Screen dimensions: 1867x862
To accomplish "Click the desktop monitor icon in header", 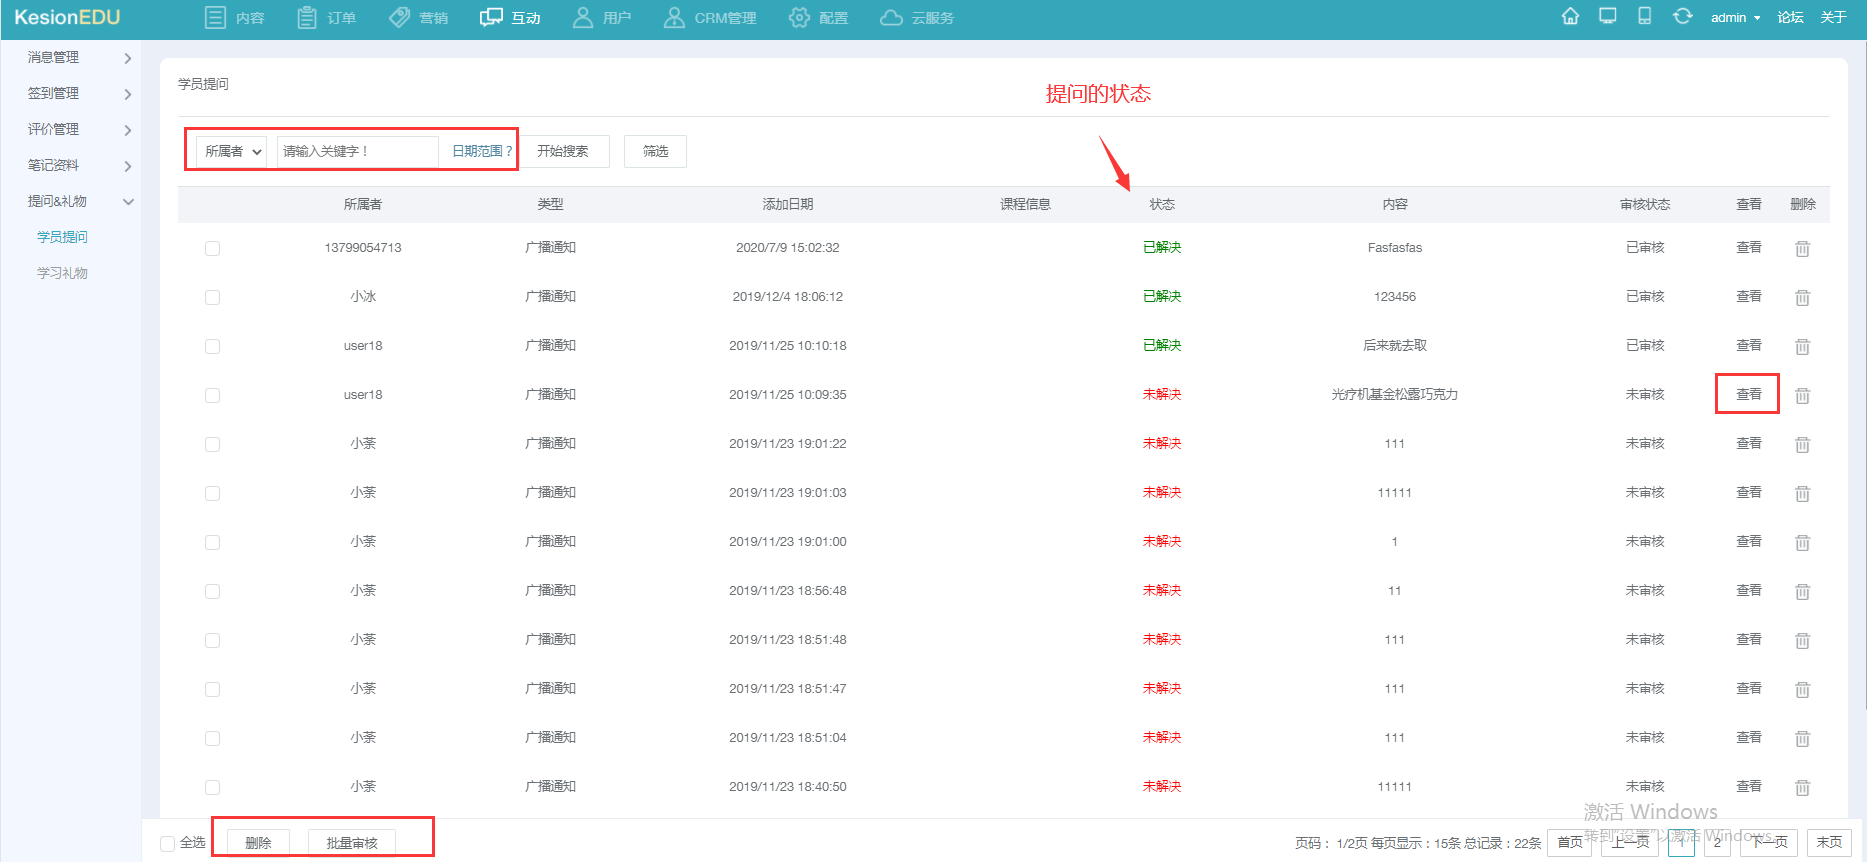I will (x=1608, y=17).
